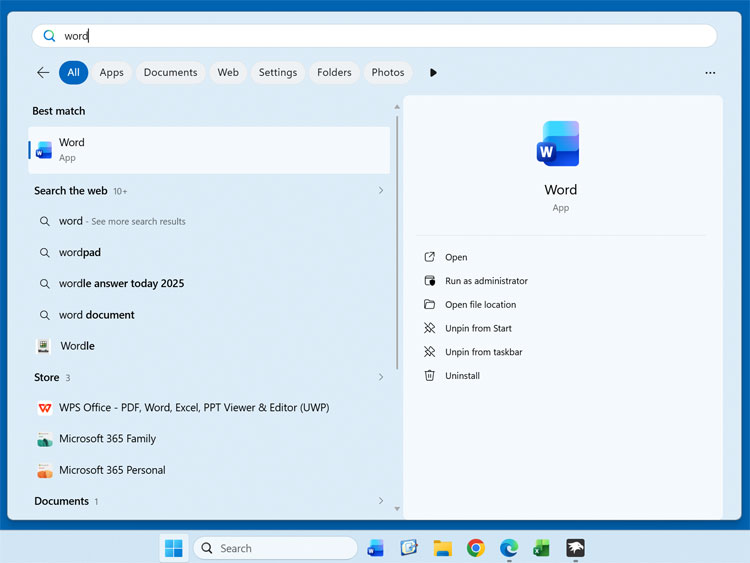This screenshot has height=563, width=750.
Task: Click the Run as administrator shield icon
Action: click(430, 281)
